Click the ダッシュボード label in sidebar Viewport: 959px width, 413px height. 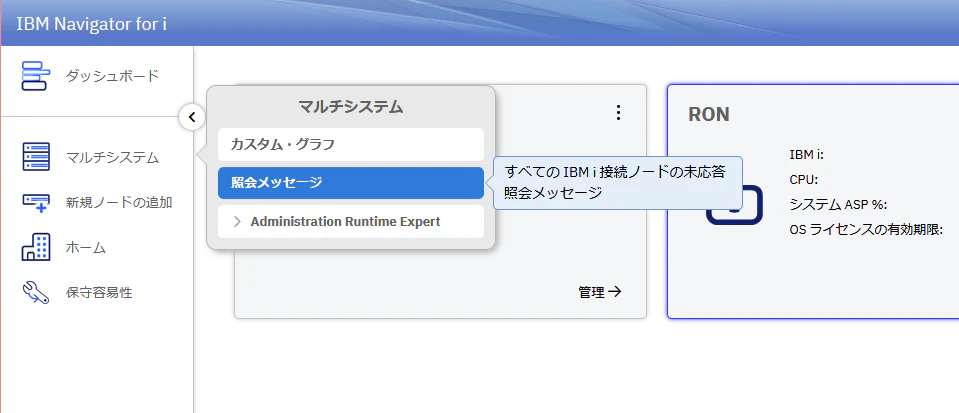click(x=113, y=76)
